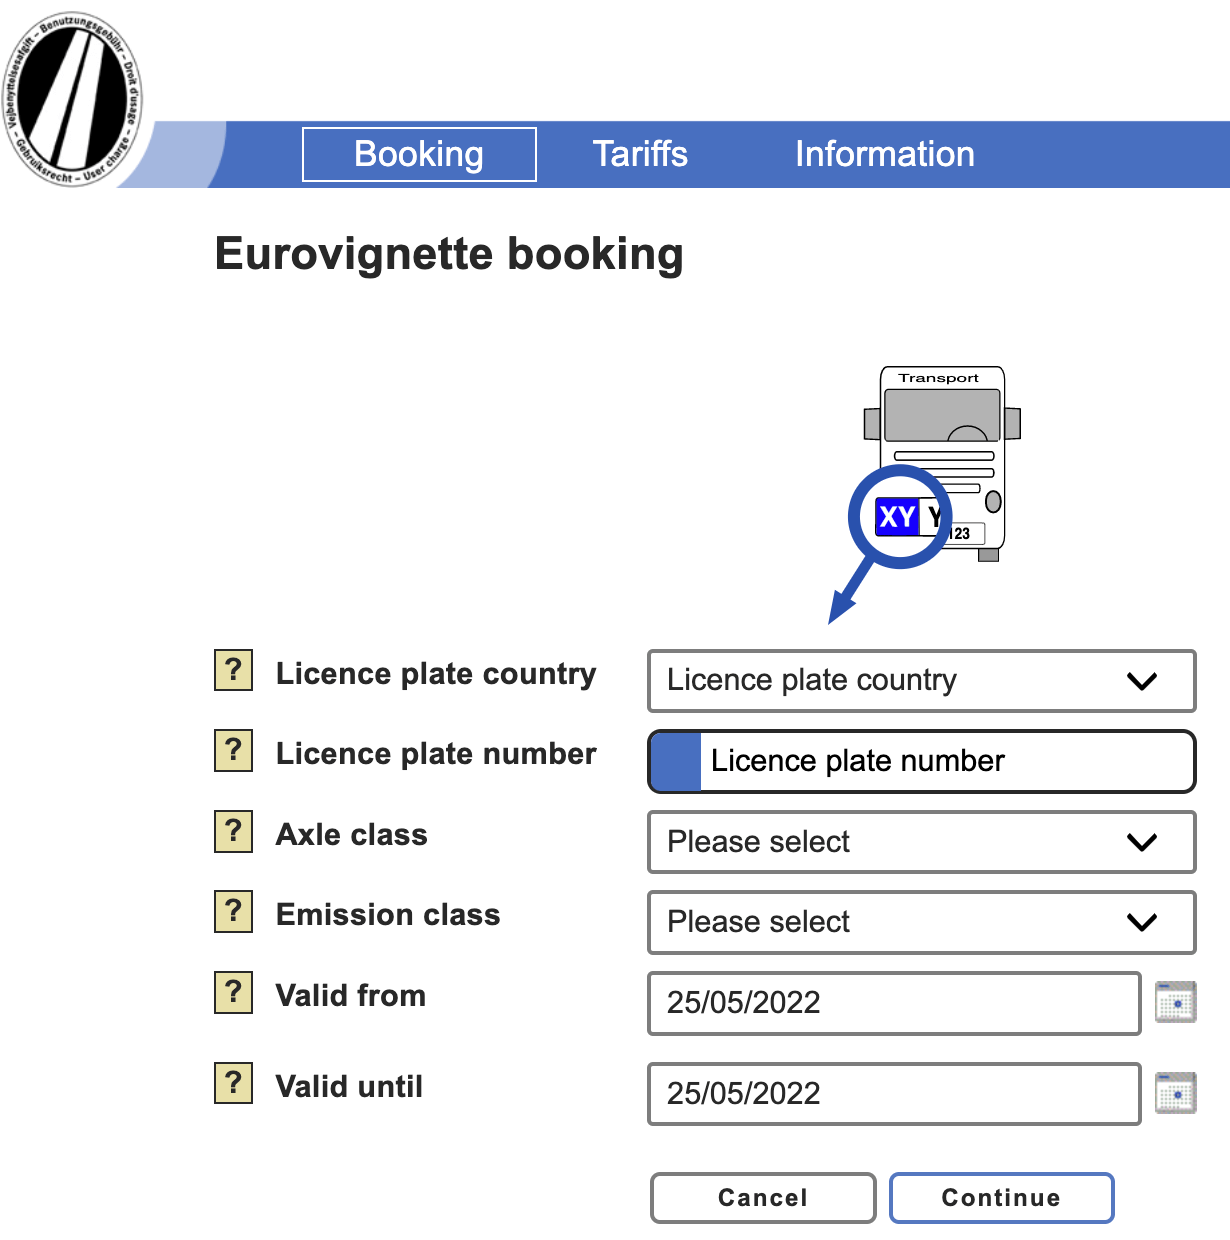The width and height of the screenshot is (1230, 1240).
Task: Switch to the Tariffs tab
Action: click(x=641, y=154)
